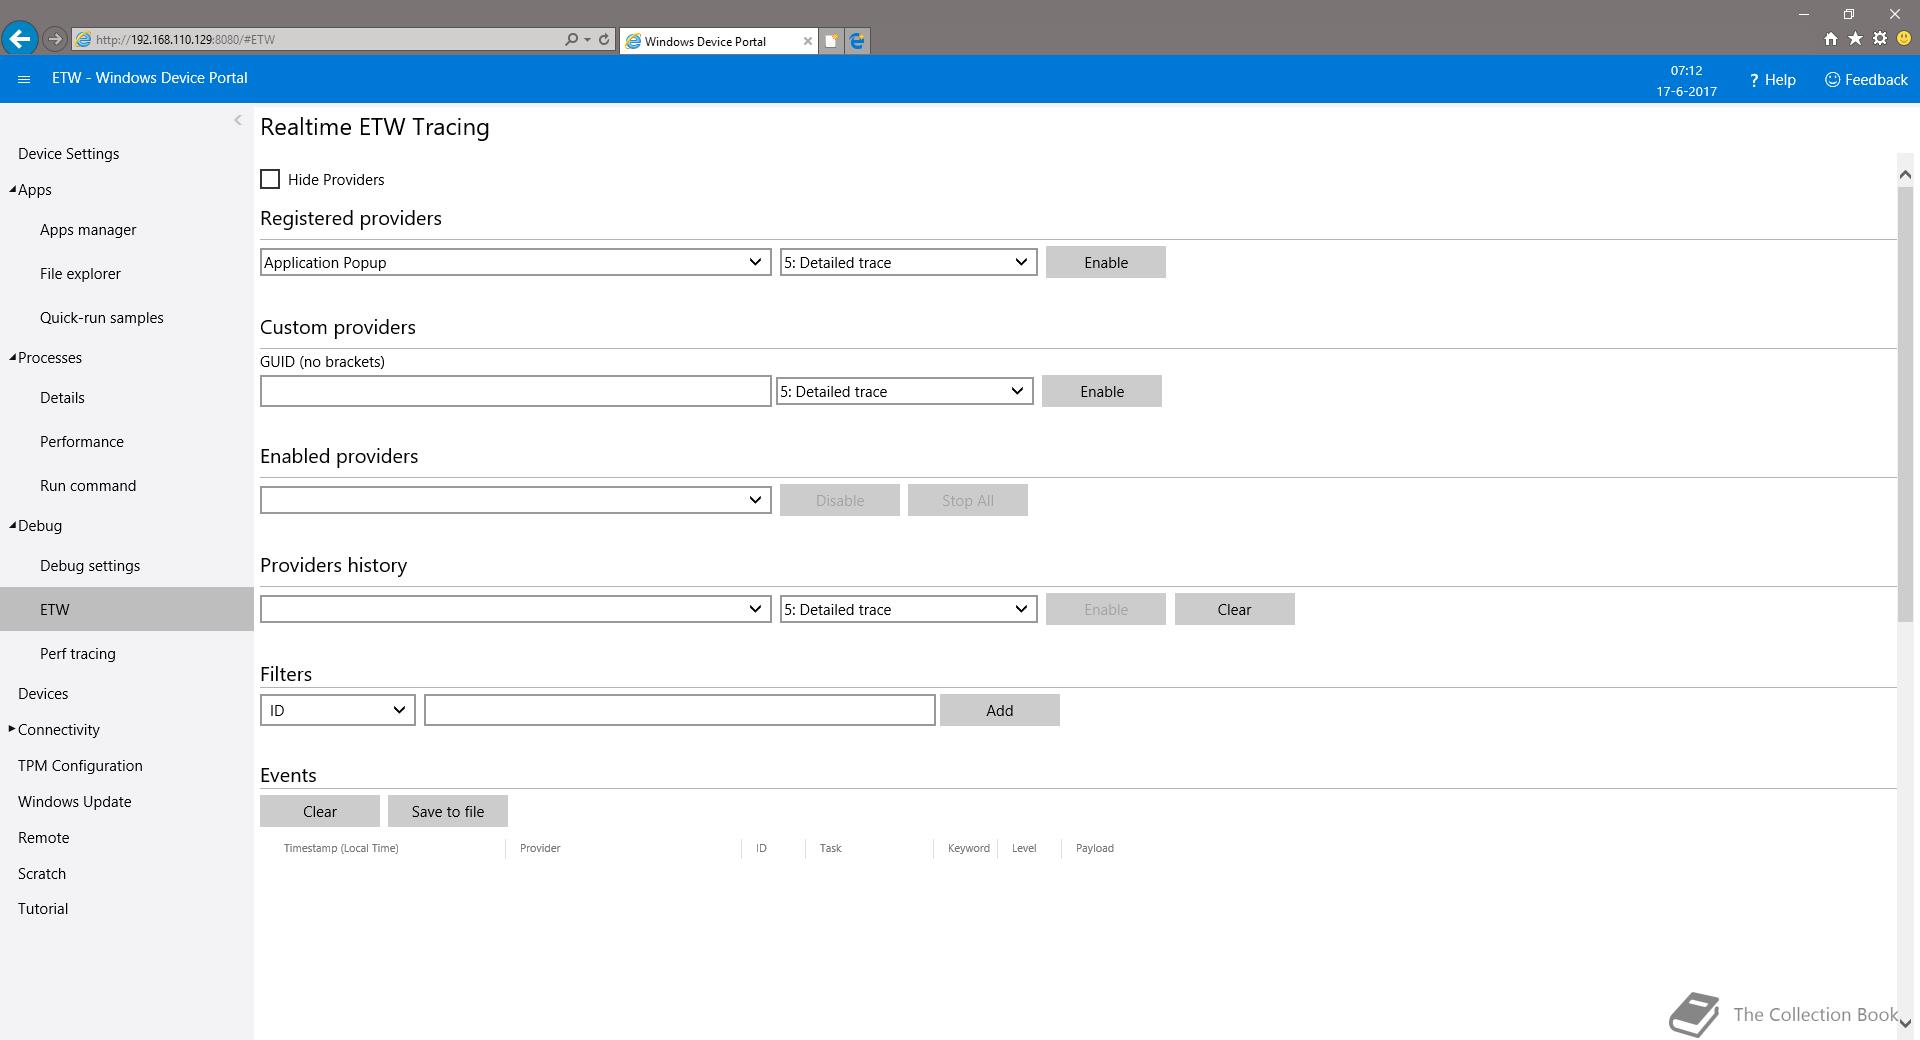This screenshot has height=1040, width=1920.
Task: Open Debug settings page
Action: click(90, 565)
